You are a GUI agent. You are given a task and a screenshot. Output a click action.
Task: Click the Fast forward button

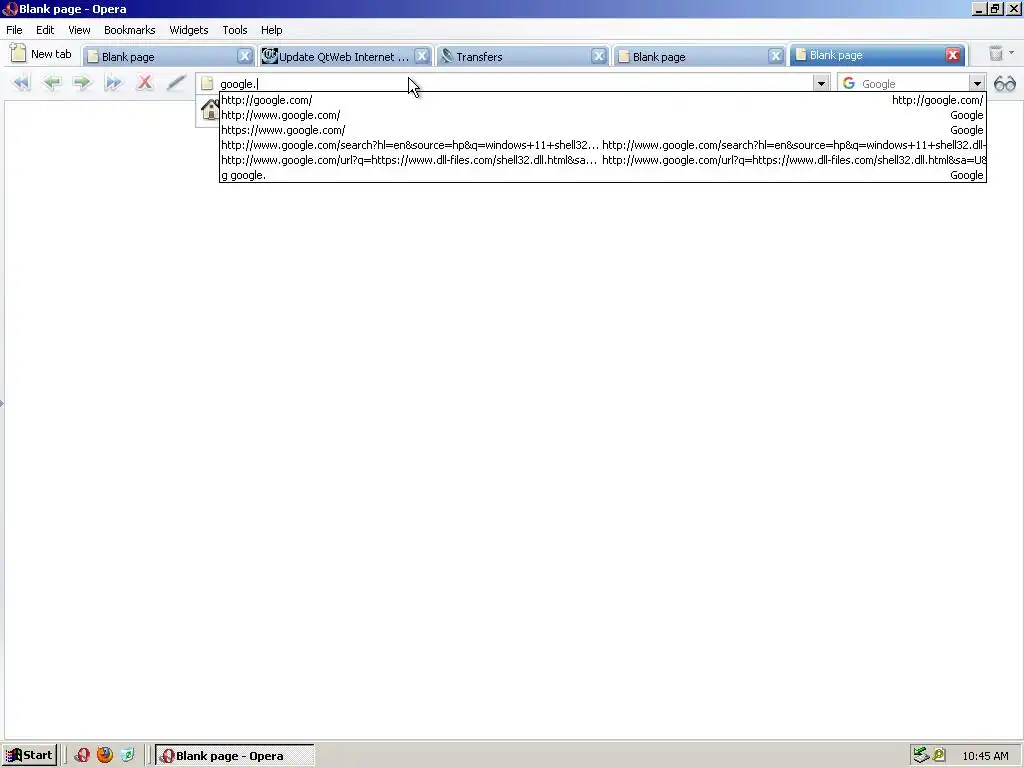[113, 83]
